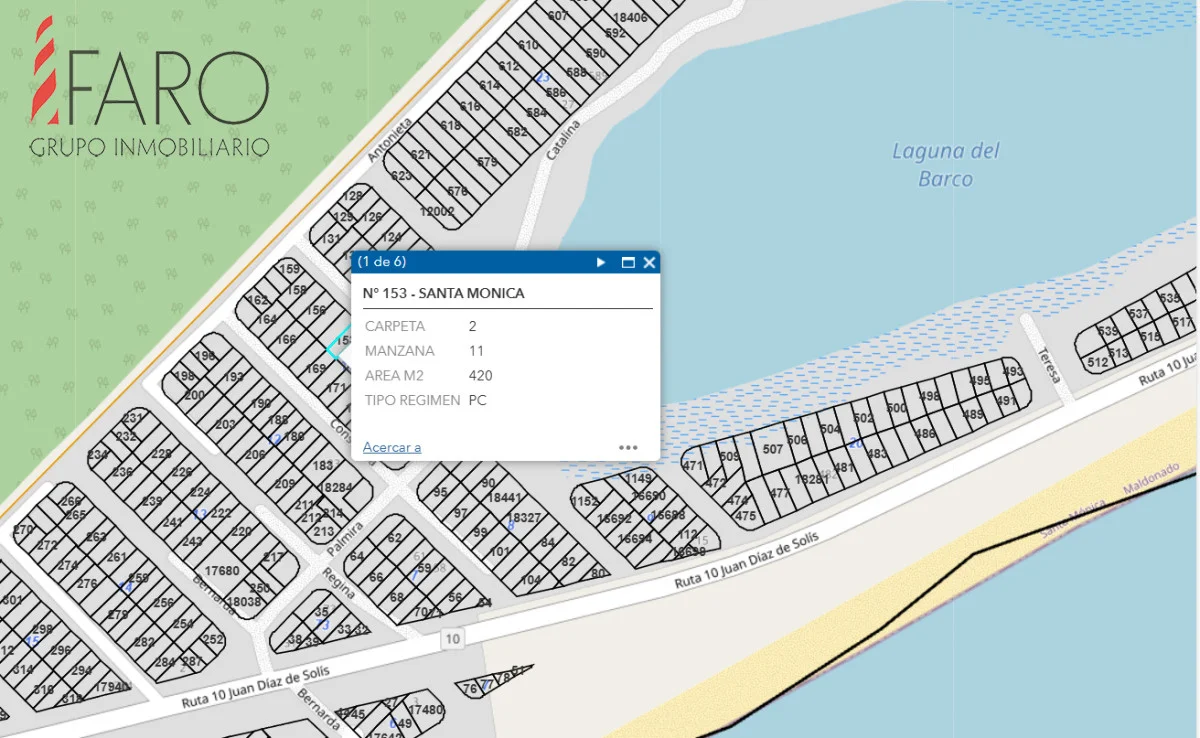Maximize the parcel info popup
The image size is (1200, 738).
(628, 262)
